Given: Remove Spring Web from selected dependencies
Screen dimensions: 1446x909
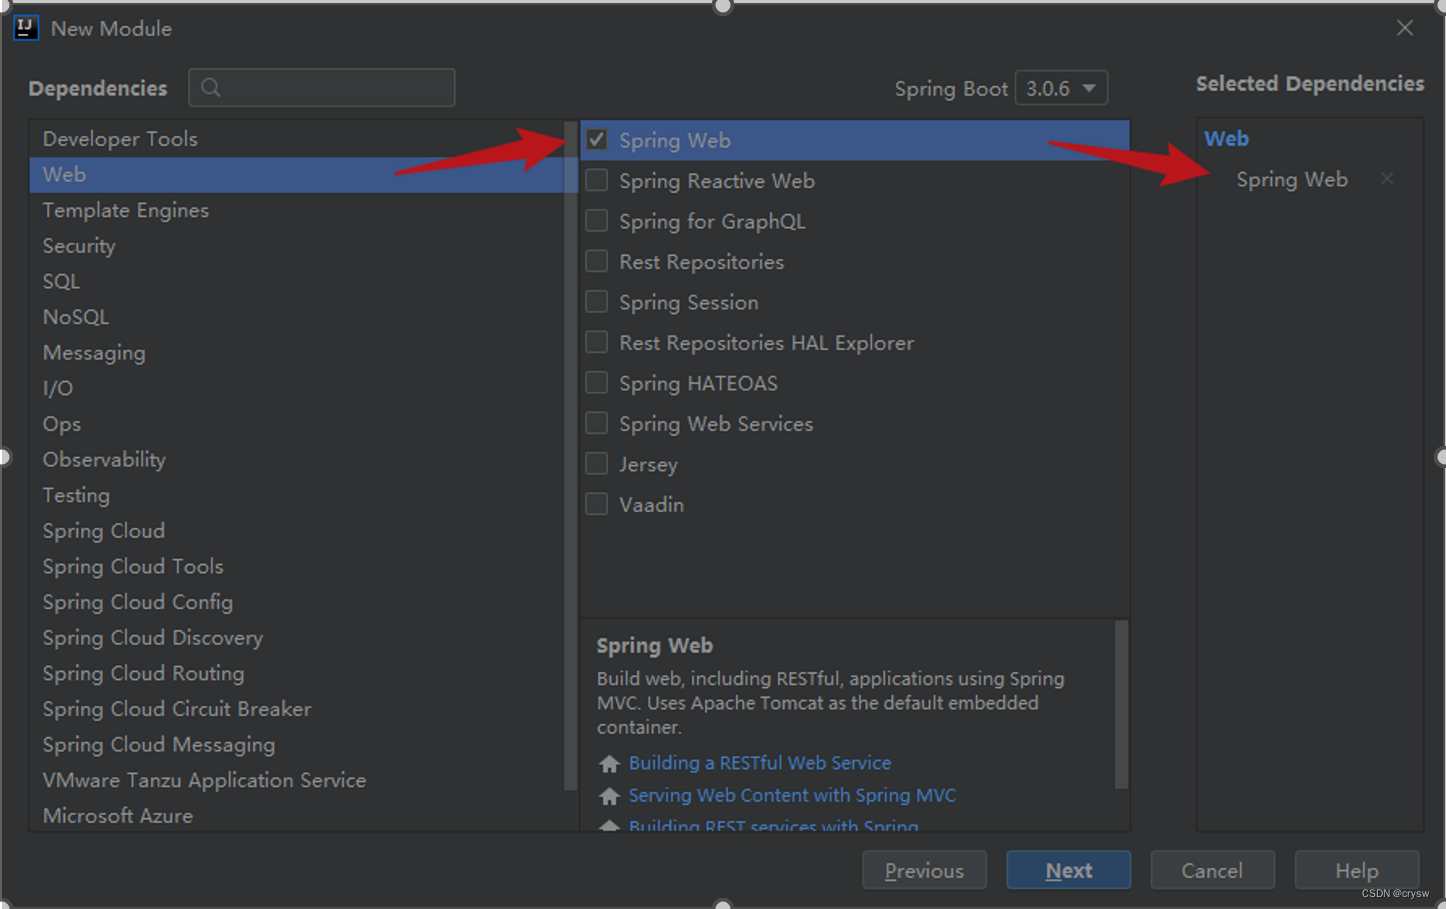Looking at the screenshot, I should tap(1387, 179).
